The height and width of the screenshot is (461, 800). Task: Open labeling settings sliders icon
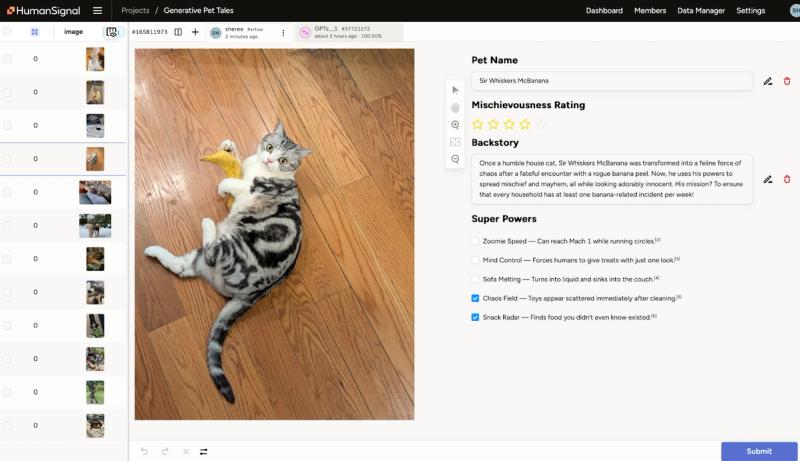[x=204, y=451]
